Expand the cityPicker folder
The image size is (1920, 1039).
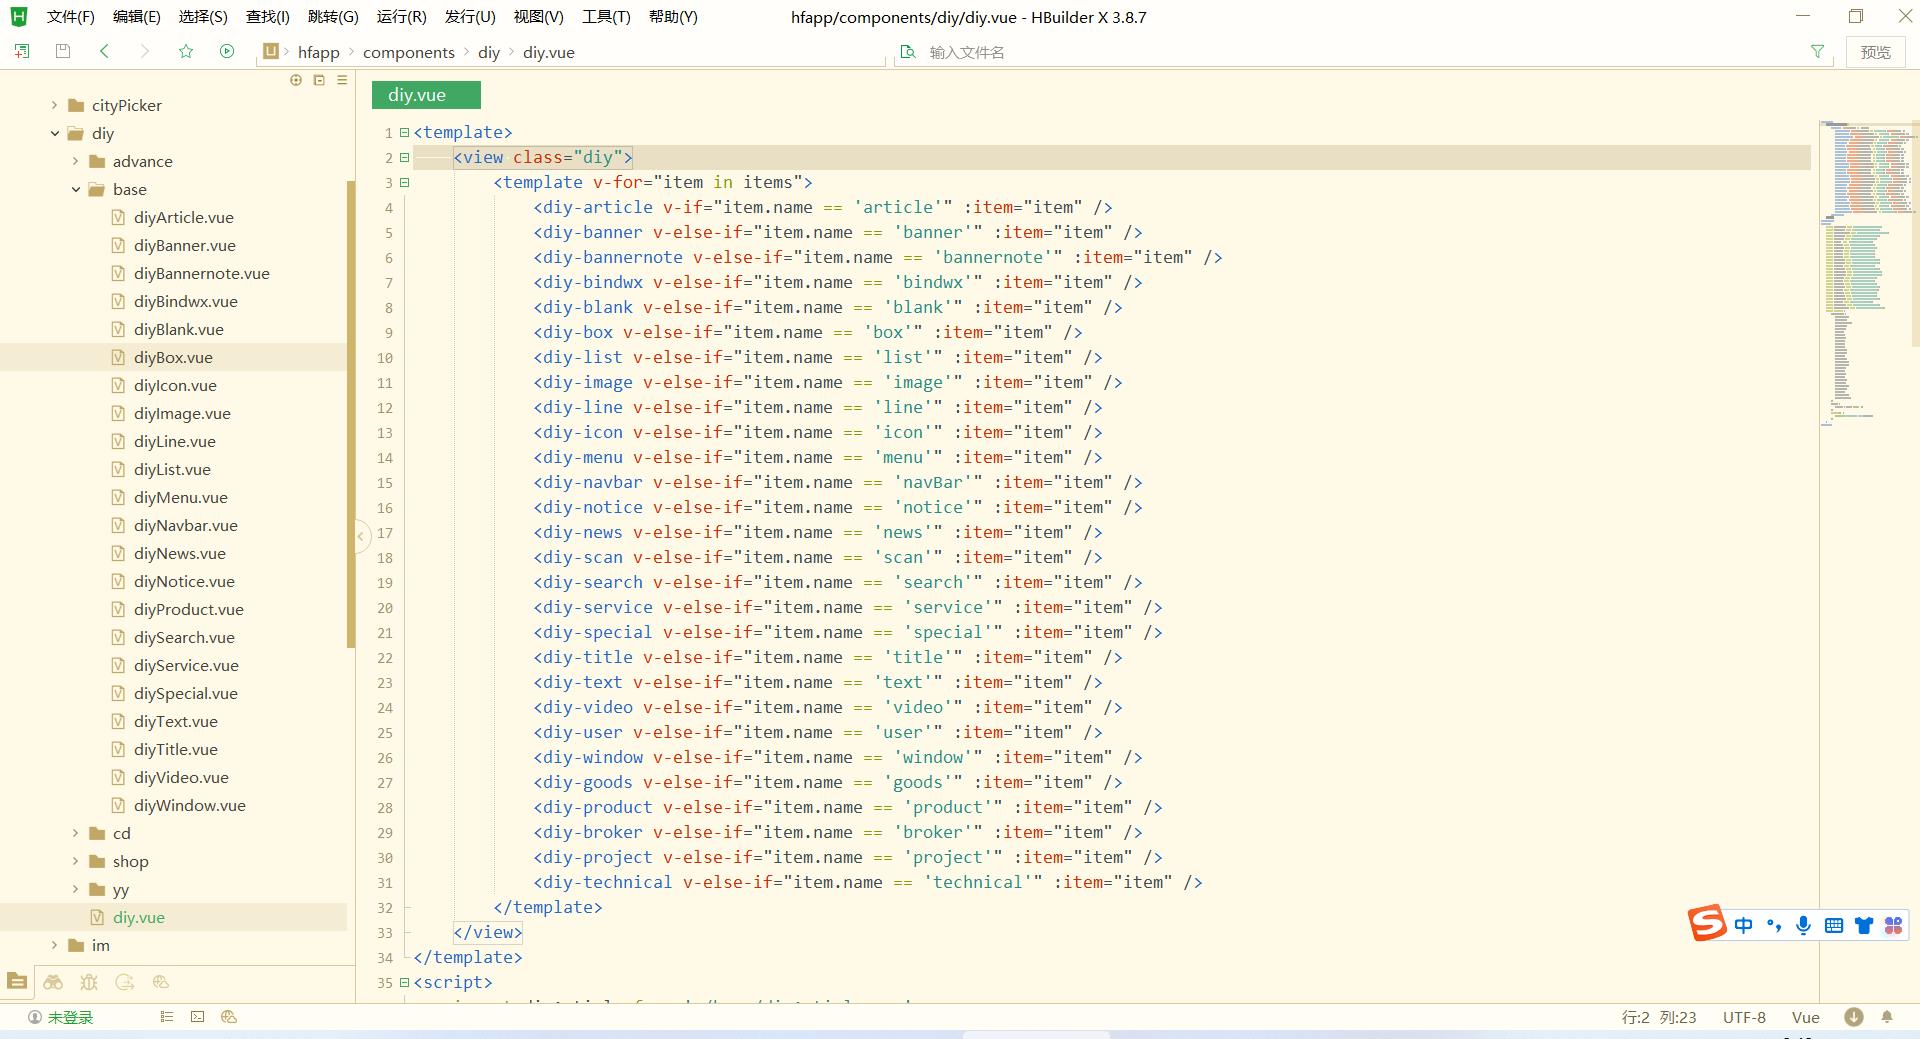[54, 105]
